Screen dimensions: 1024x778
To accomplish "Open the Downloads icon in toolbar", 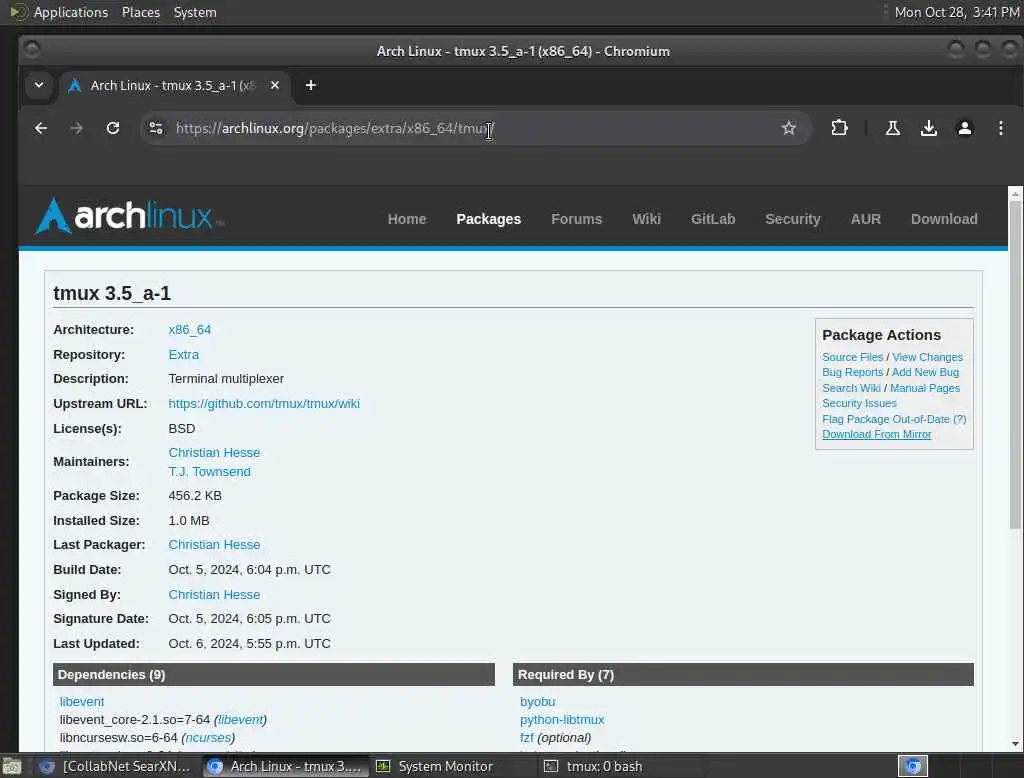I will pyautogui.click(x=929, y=128).
